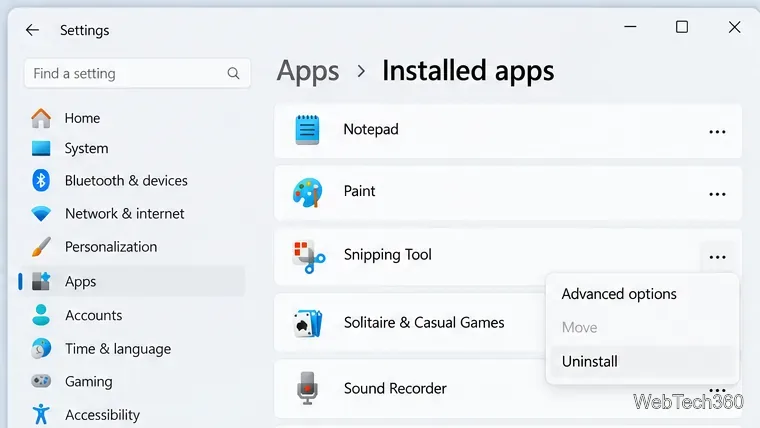Click the Solitaire cards icon
This screenshot has width=760, height=428.
point(308,323)
